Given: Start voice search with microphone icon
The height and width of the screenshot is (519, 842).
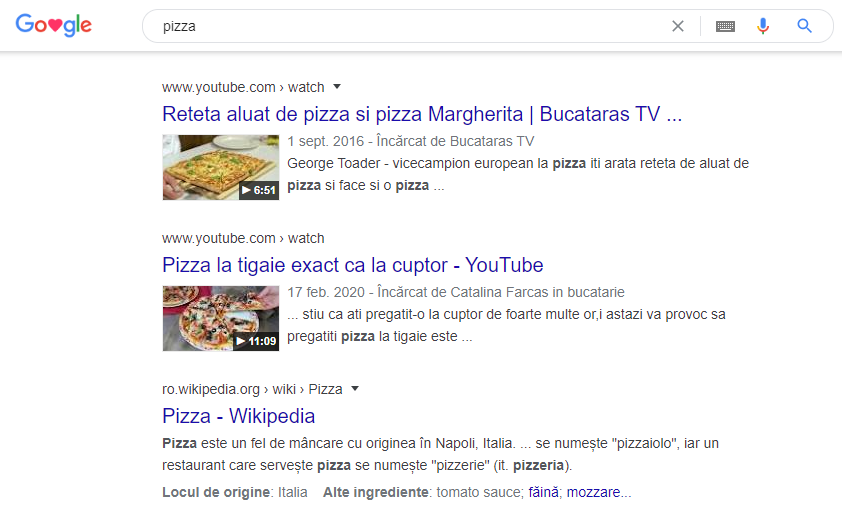Looking at the screenshot, I should [x=763, y=26].
